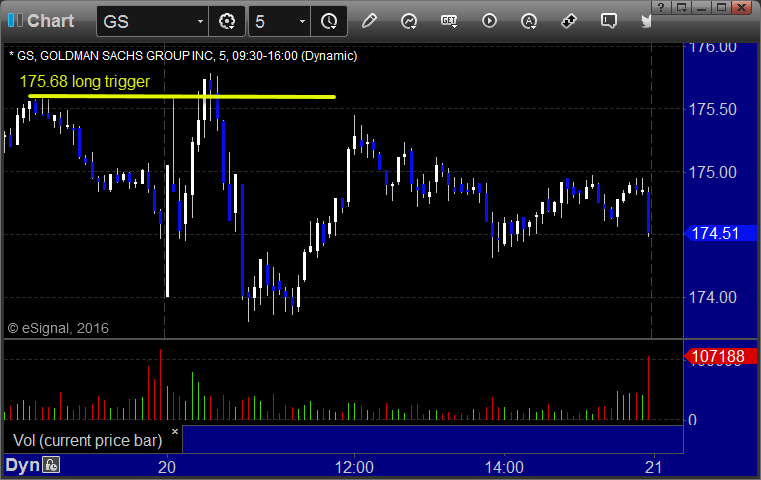Click the 20 date axis label
The width and height of the screenshot is (761, 480).
click(x=167, y=467)
